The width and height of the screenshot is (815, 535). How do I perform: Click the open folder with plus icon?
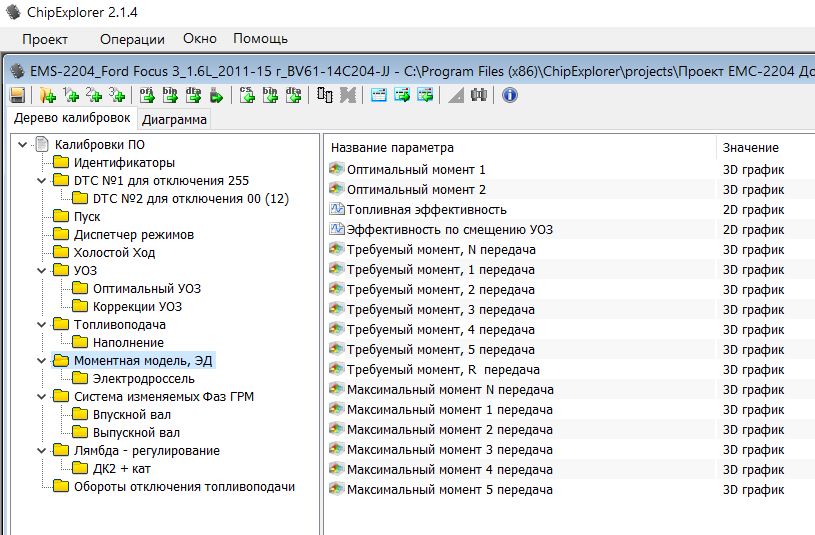tap(46, 95)
